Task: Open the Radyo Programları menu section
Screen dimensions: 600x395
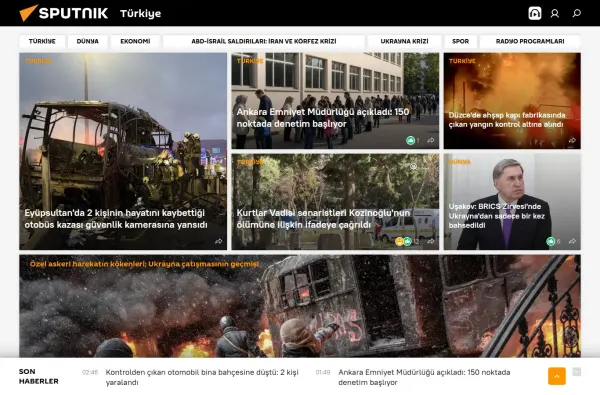Action: pos(530,41)
